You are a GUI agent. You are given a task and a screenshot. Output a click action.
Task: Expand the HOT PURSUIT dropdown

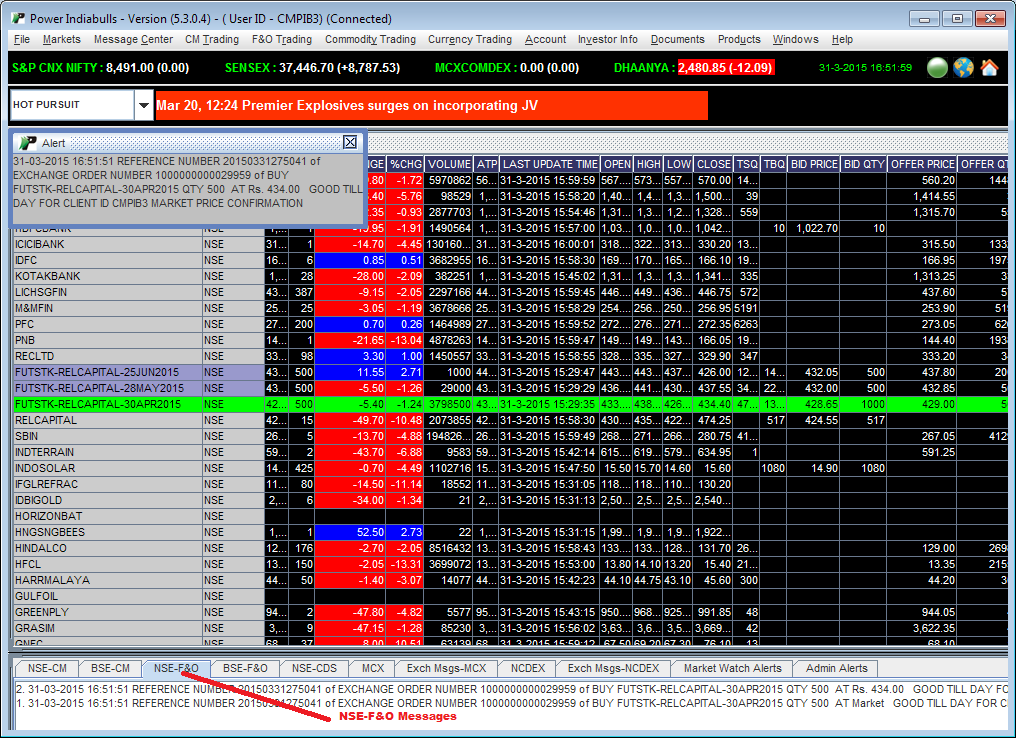click(x=144, y=105)
